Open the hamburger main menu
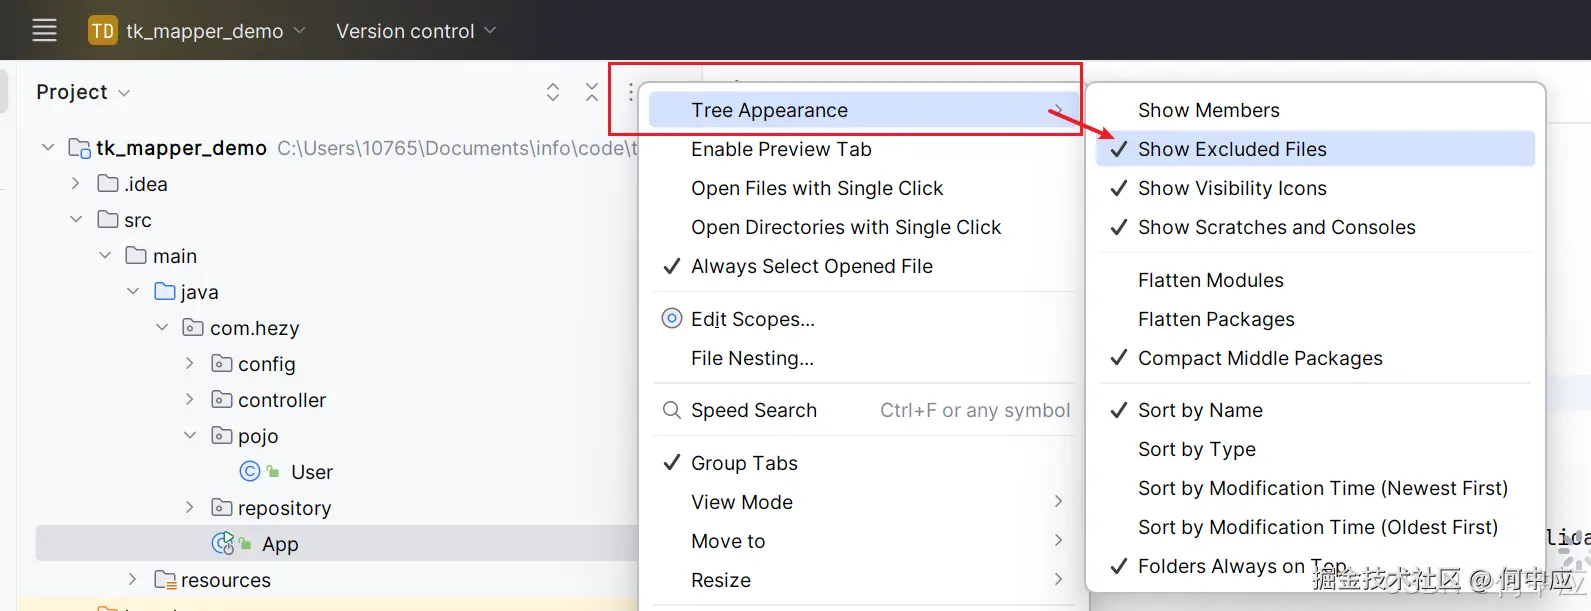This screenshot has width=1591, height=611. pyautogui.click(x=44, y=31)
